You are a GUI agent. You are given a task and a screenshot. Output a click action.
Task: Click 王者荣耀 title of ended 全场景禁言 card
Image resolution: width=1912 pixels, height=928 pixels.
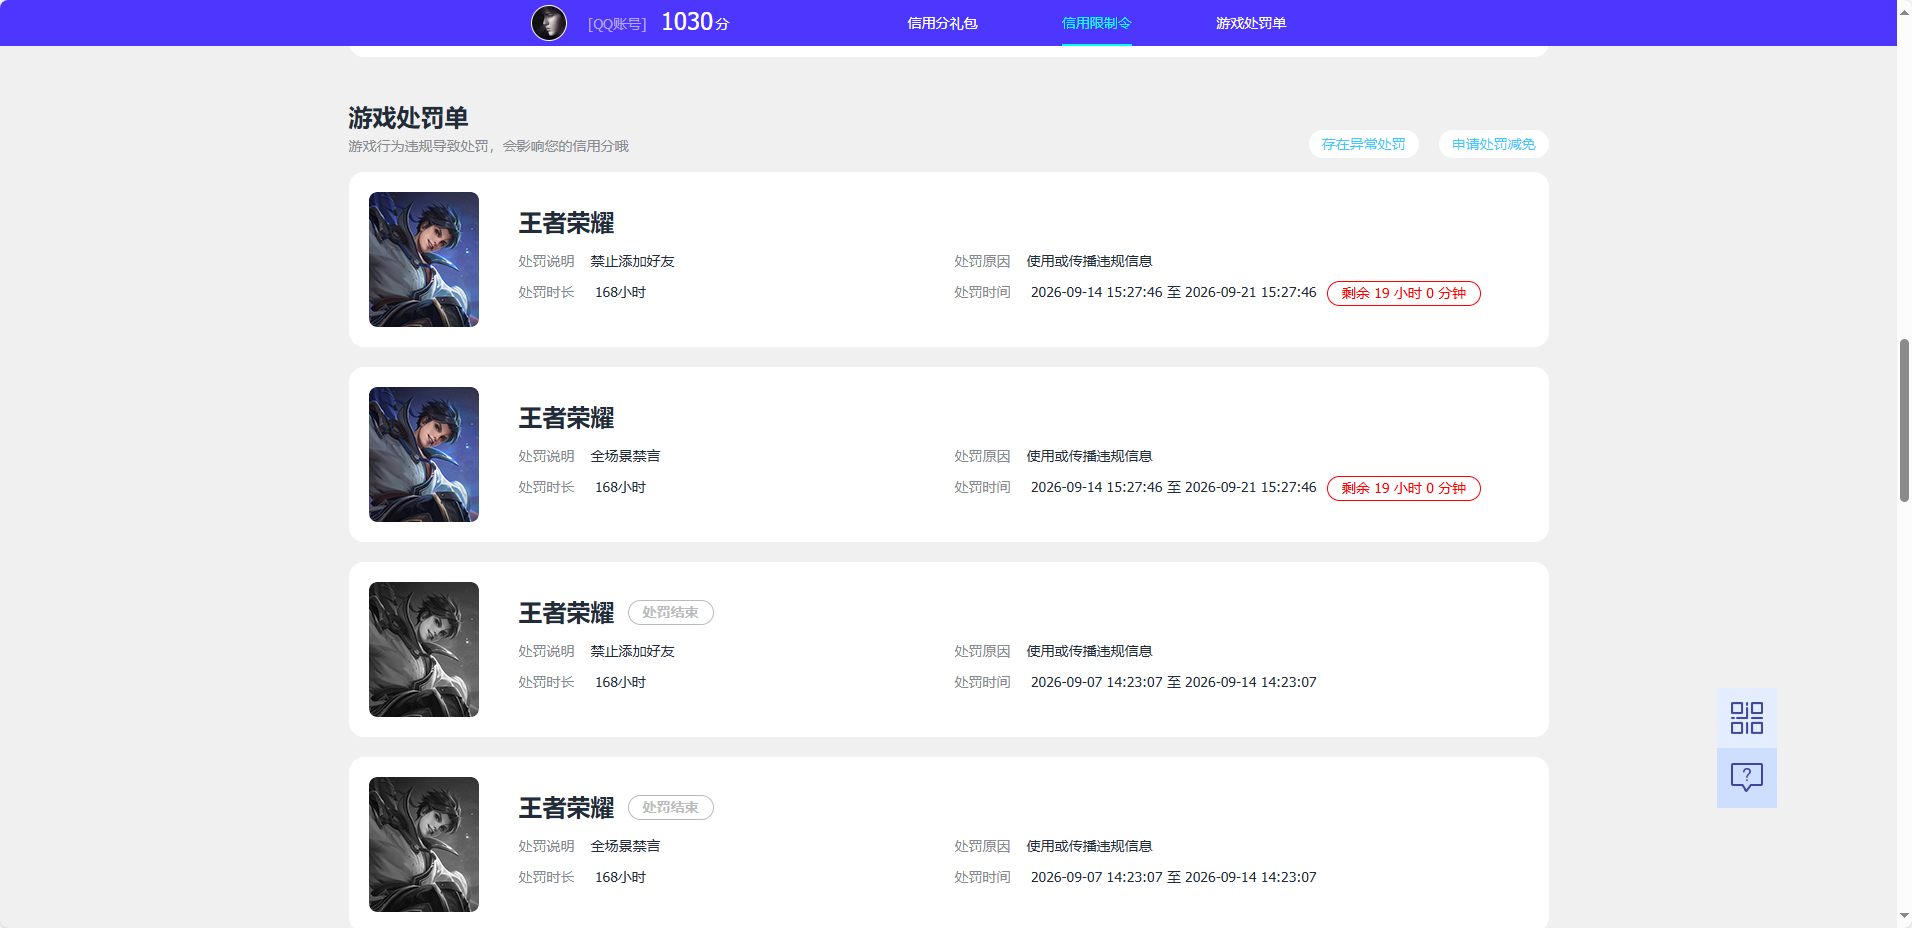[566, 808]
